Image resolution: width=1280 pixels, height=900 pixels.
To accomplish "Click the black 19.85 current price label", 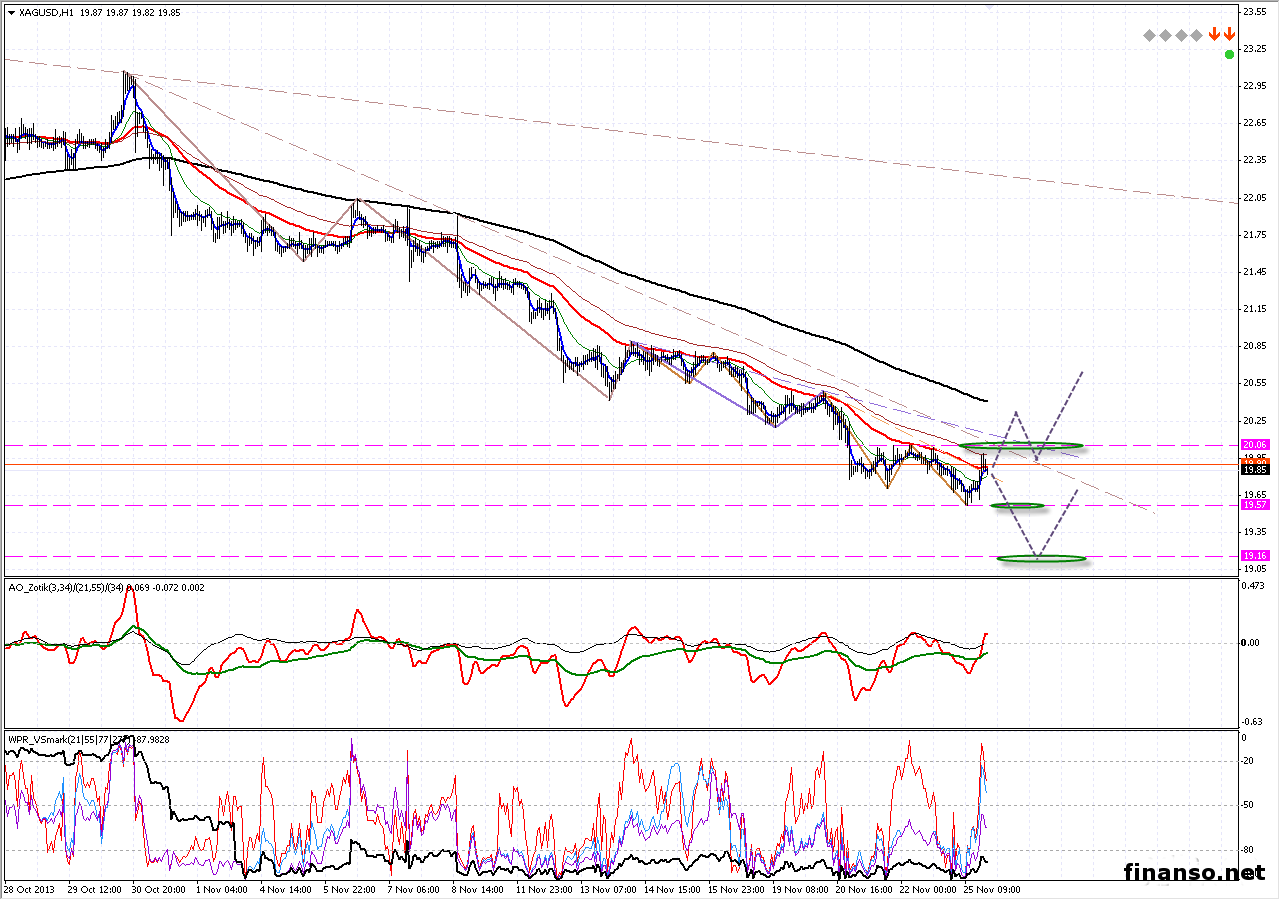I will pyautogui.click(x=1254, y=468).
